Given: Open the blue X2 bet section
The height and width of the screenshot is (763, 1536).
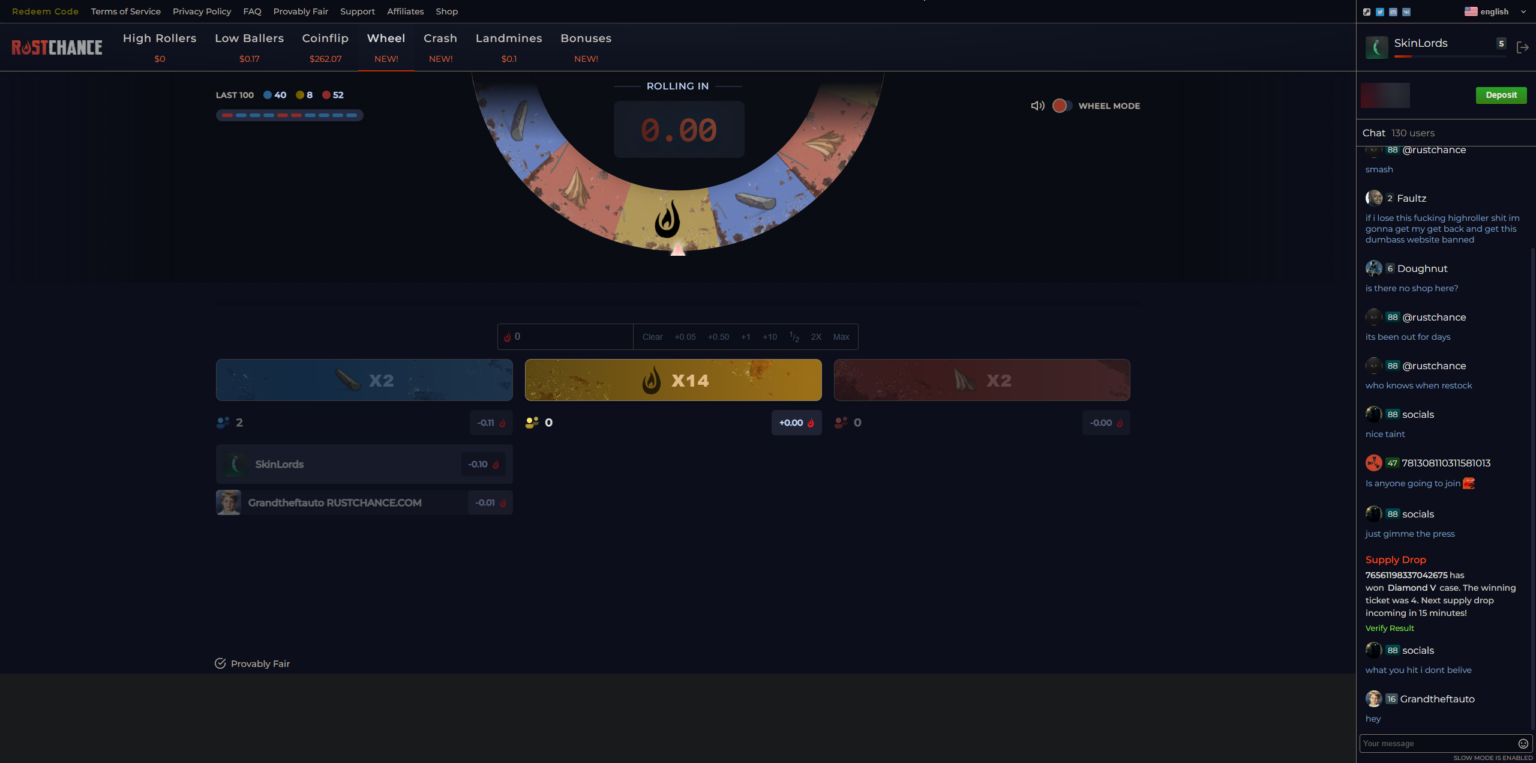Looking at the screenshot, I should (x=364, y=379).
